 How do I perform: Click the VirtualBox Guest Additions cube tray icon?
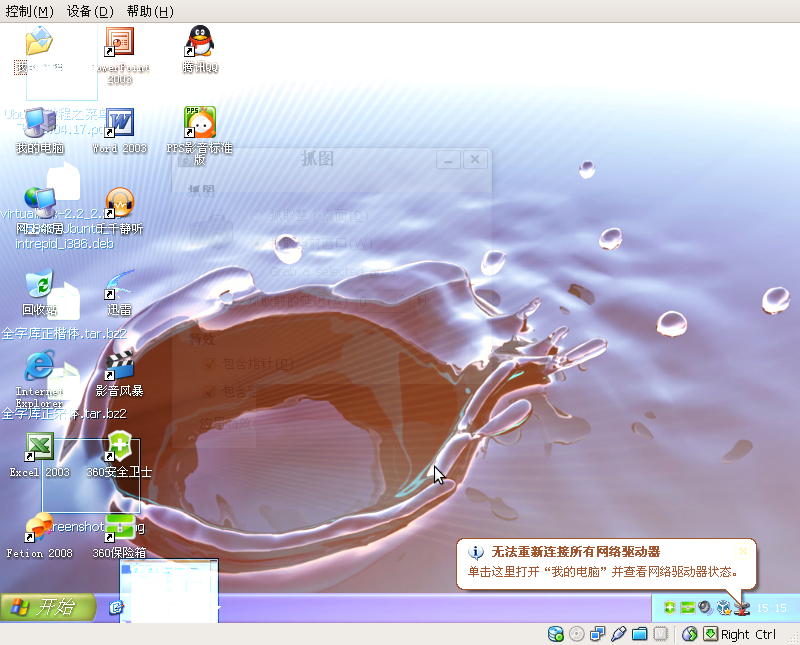pyautogui.click(x=723, y=608)
